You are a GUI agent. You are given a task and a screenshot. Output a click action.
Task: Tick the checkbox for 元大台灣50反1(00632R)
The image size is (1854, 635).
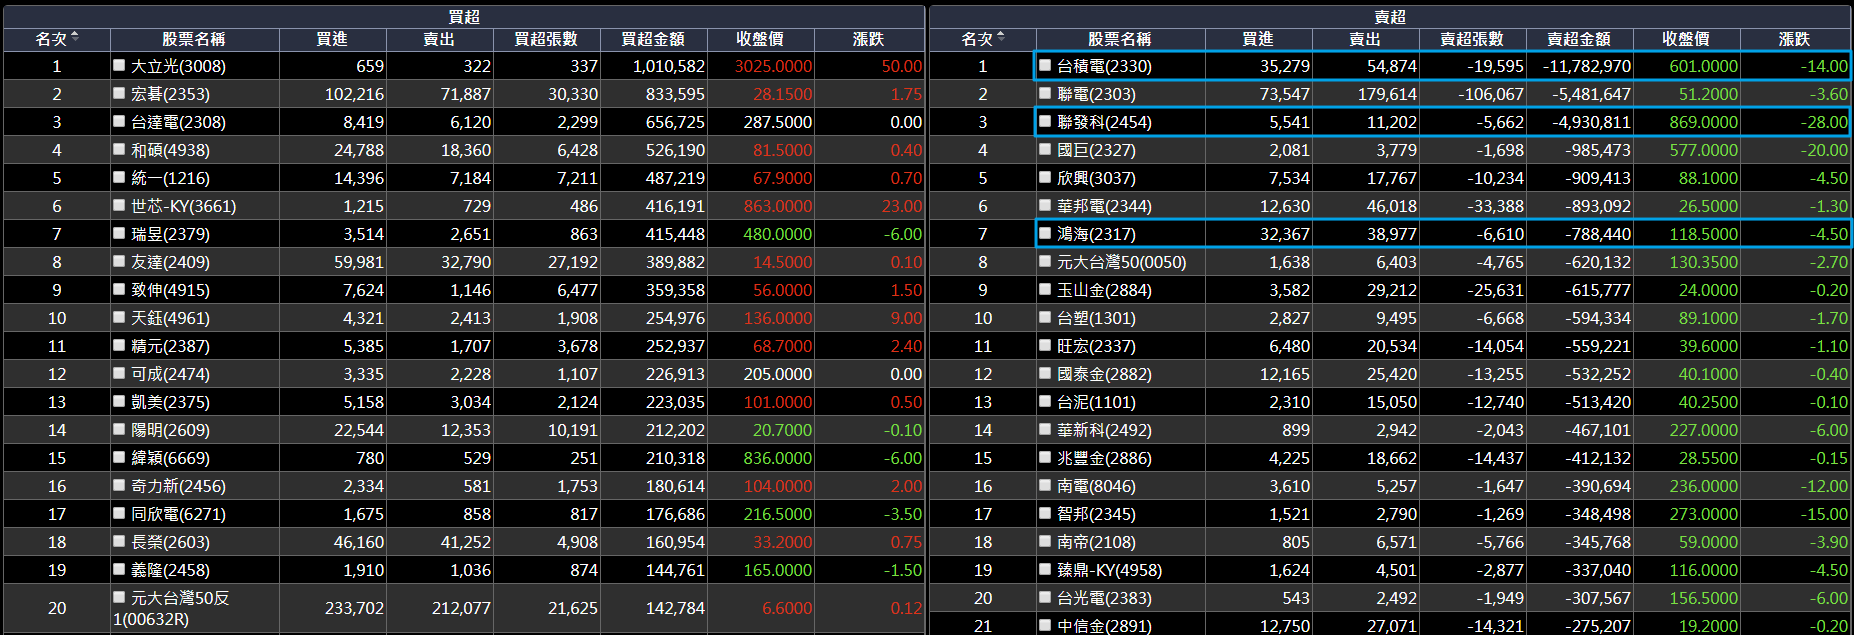119,597
